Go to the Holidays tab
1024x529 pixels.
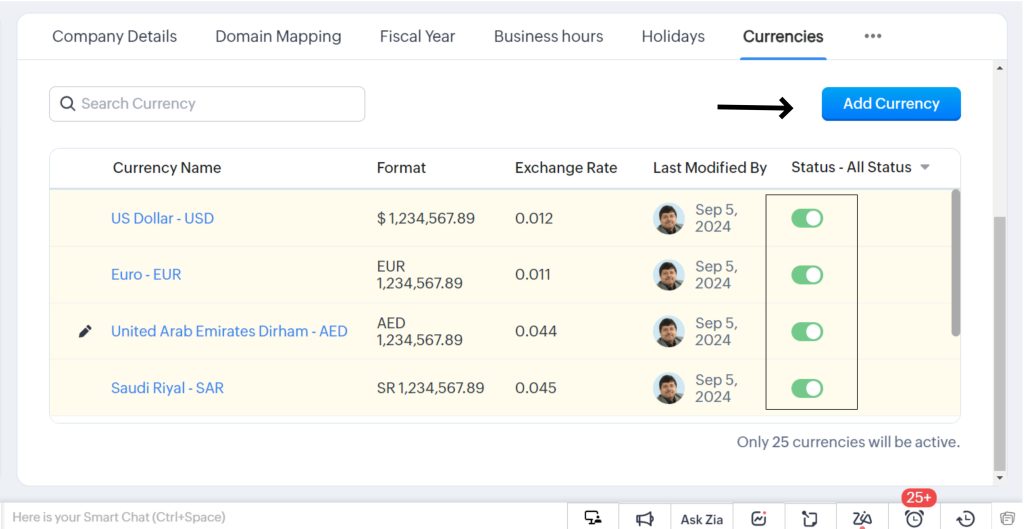[x=673, y=37]
